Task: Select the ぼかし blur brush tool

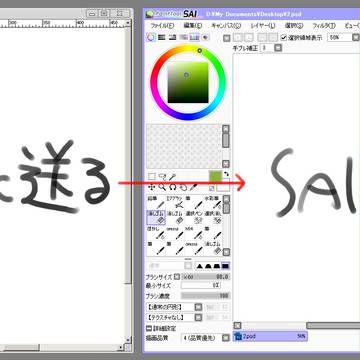Action: [x=156, y=232]
